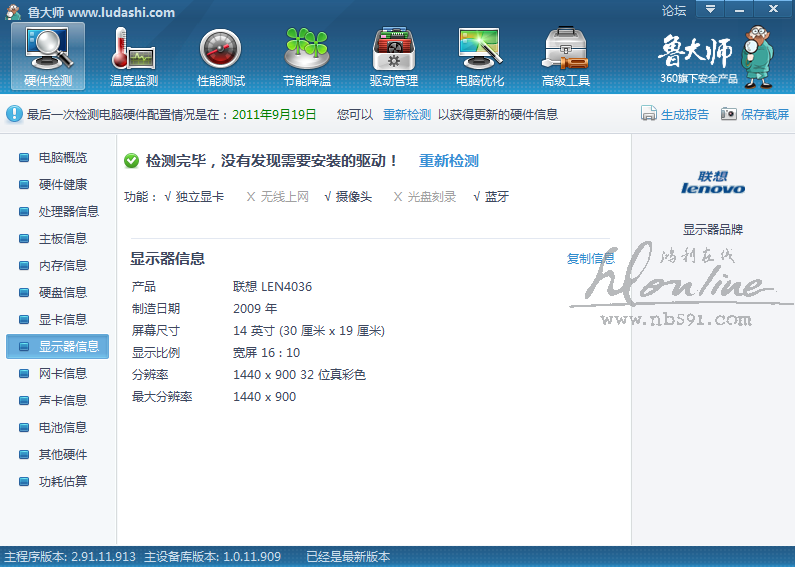
Task: Click the screen size value 14 英寸
Action: (x=309, y=331)
